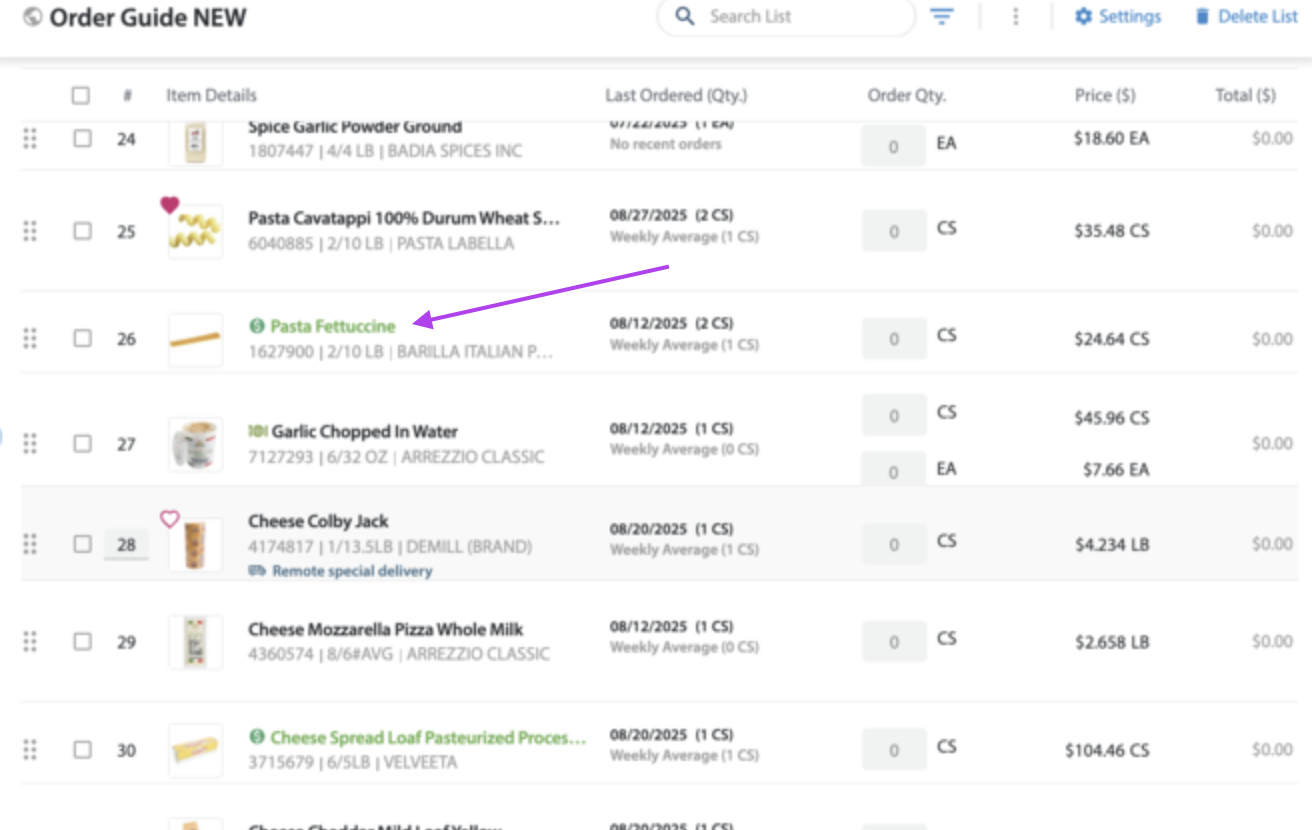Toggle the select-all checkbox in the header
1312x830 pixels.
[x=81, y=96]
